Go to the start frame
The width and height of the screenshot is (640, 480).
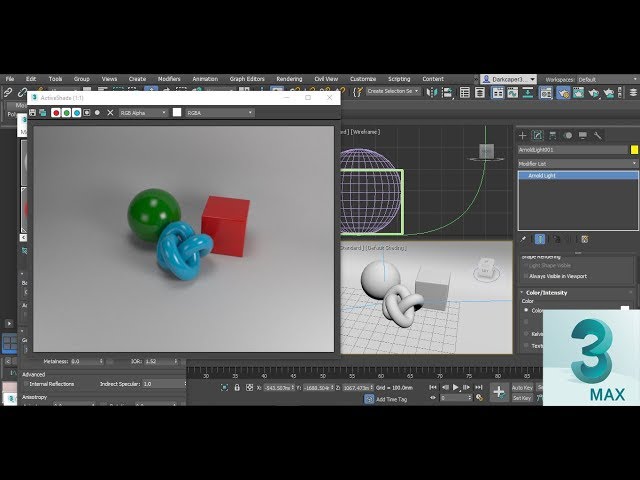(x=433, y=387)
